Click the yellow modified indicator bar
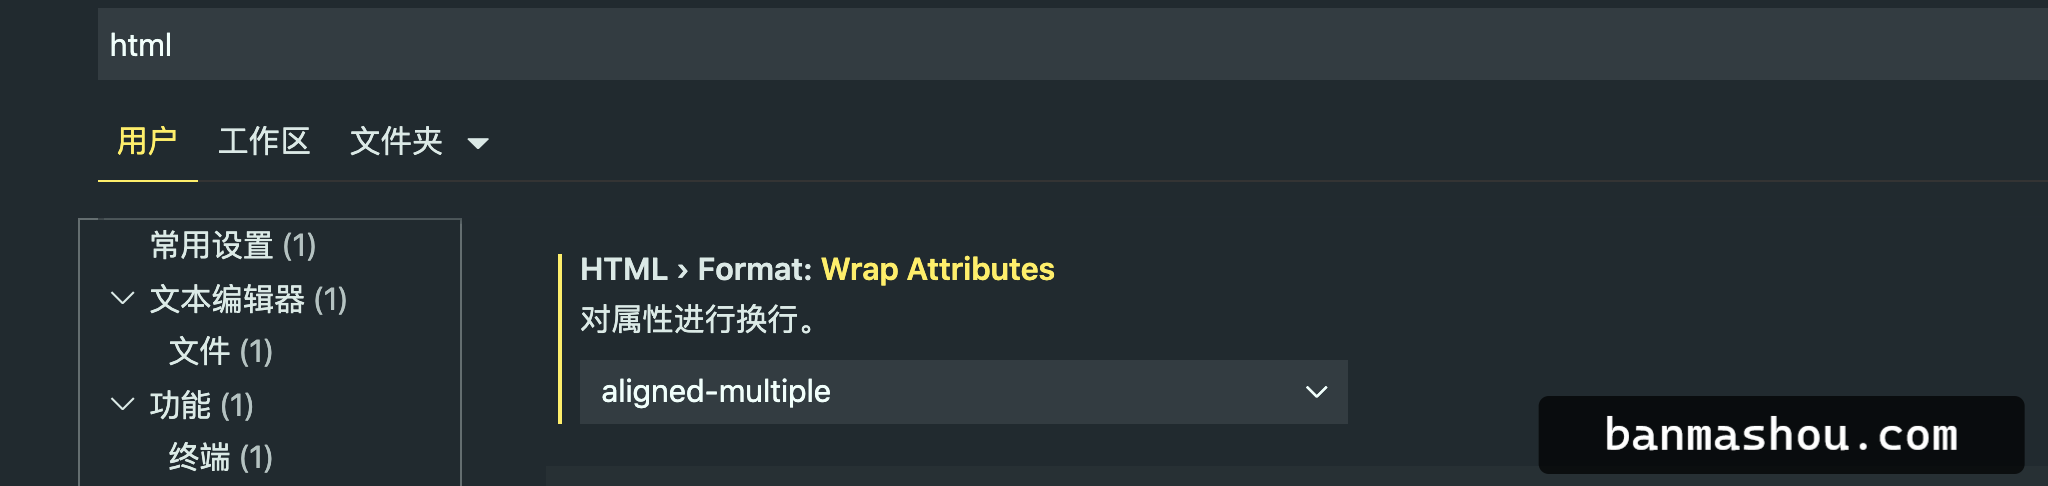This screenshot has width=2048, height=486. 560,339
